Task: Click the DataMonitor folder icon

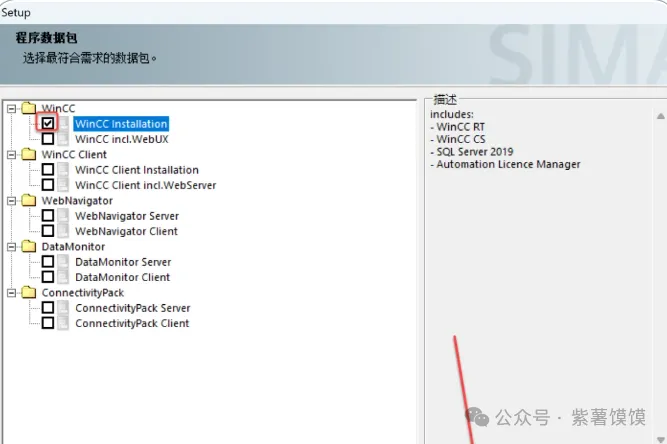Action: click(28, 247)
